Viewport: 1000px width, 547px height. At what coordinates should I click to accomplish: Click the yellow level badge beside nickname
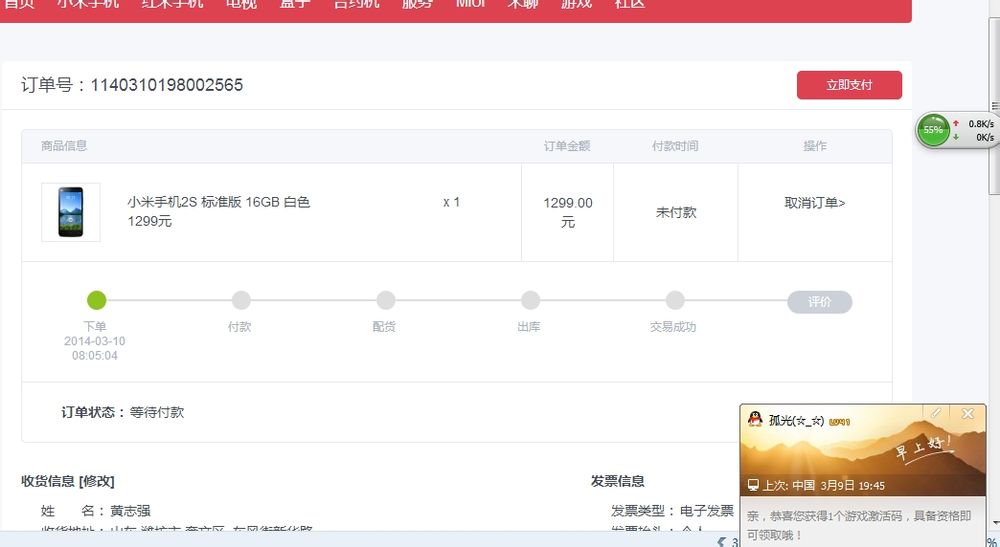[839, 422]
